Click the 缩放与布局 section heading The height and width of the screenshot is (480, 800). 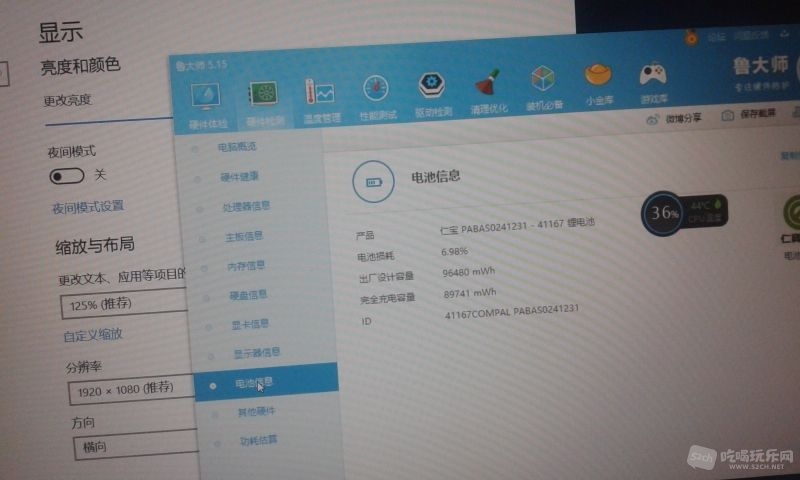(x=95, y=246)
